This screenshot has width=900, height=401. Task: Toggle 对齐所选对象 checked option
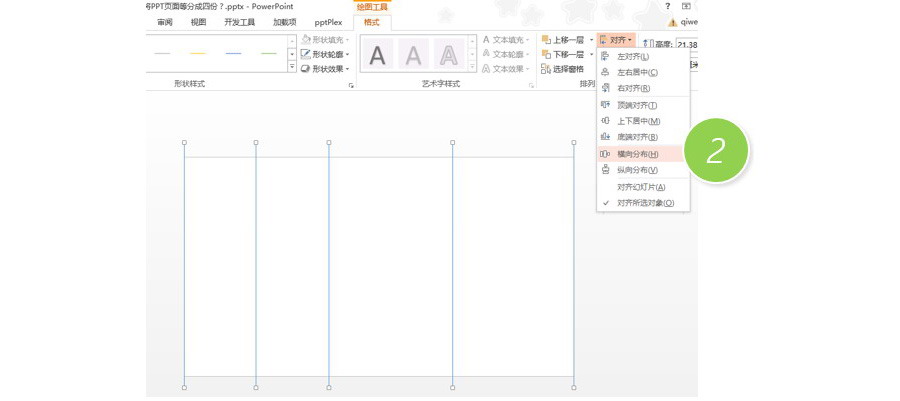pyautogui.click(x=645, y=203)
